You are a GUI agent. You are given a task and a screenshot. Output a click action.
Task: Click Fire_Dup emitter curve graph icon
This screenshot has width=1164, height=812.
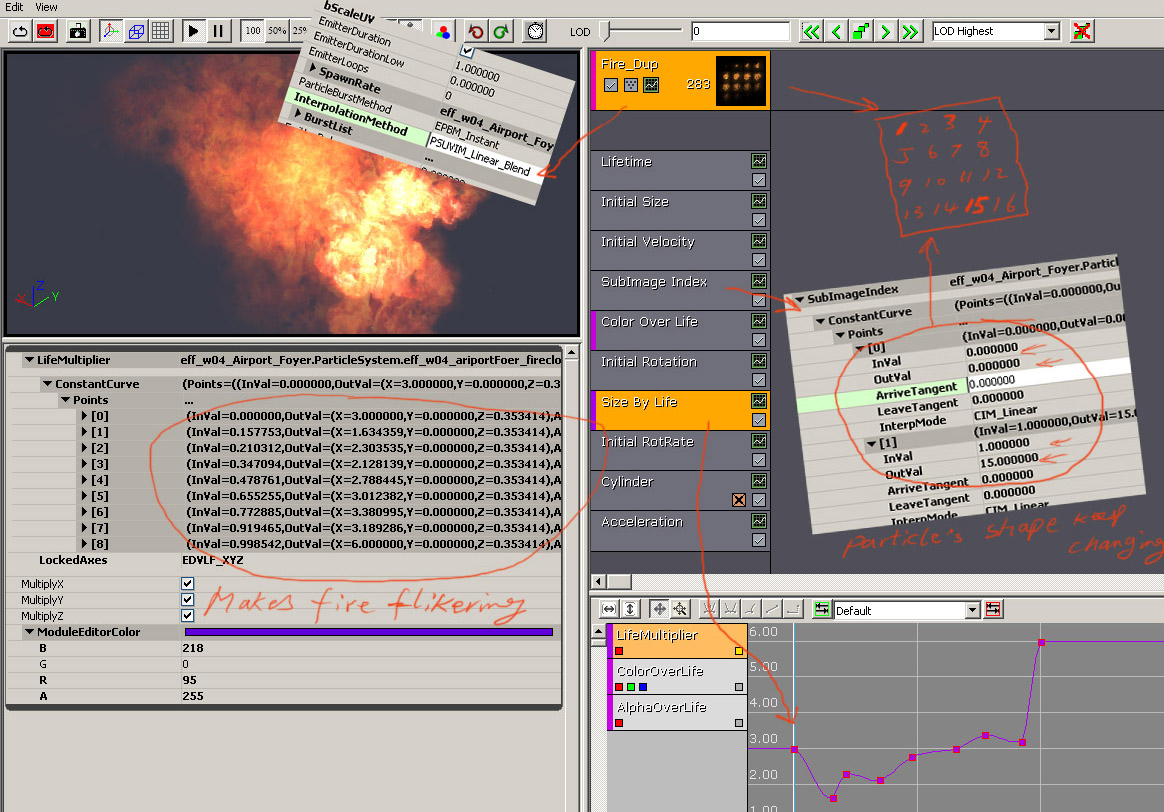pos(651,85)
